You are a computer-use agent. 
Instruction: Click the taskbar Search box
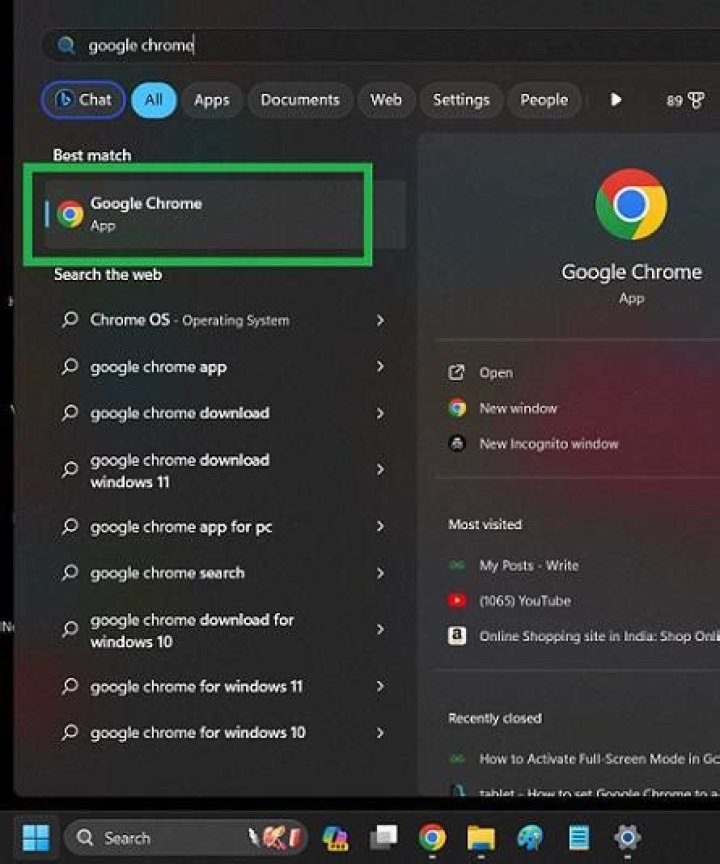click(185, 838)
